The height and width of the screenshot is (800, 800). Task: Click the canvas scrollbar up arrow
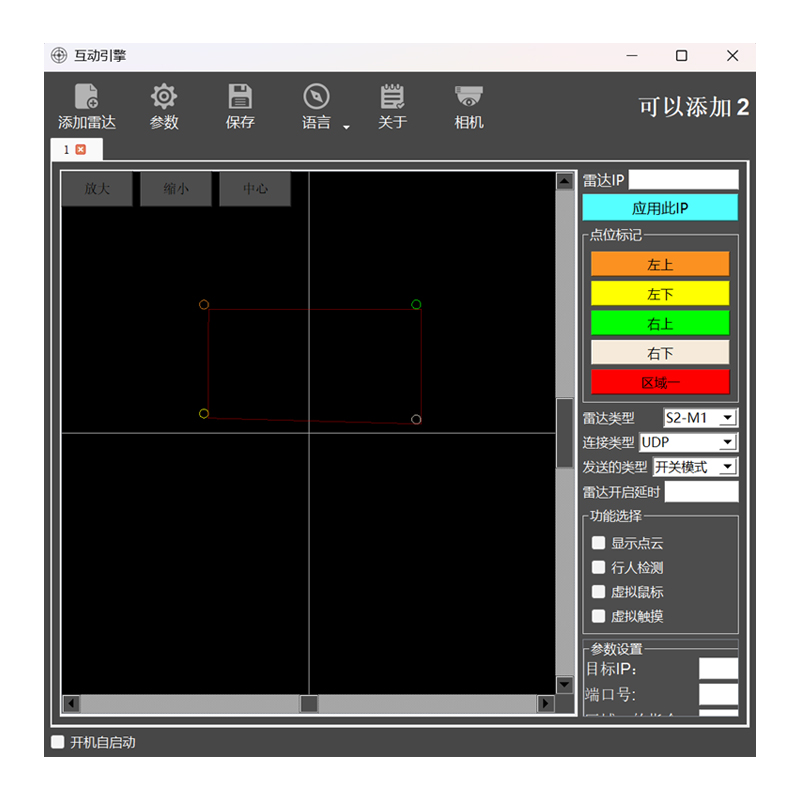point(565,182)
